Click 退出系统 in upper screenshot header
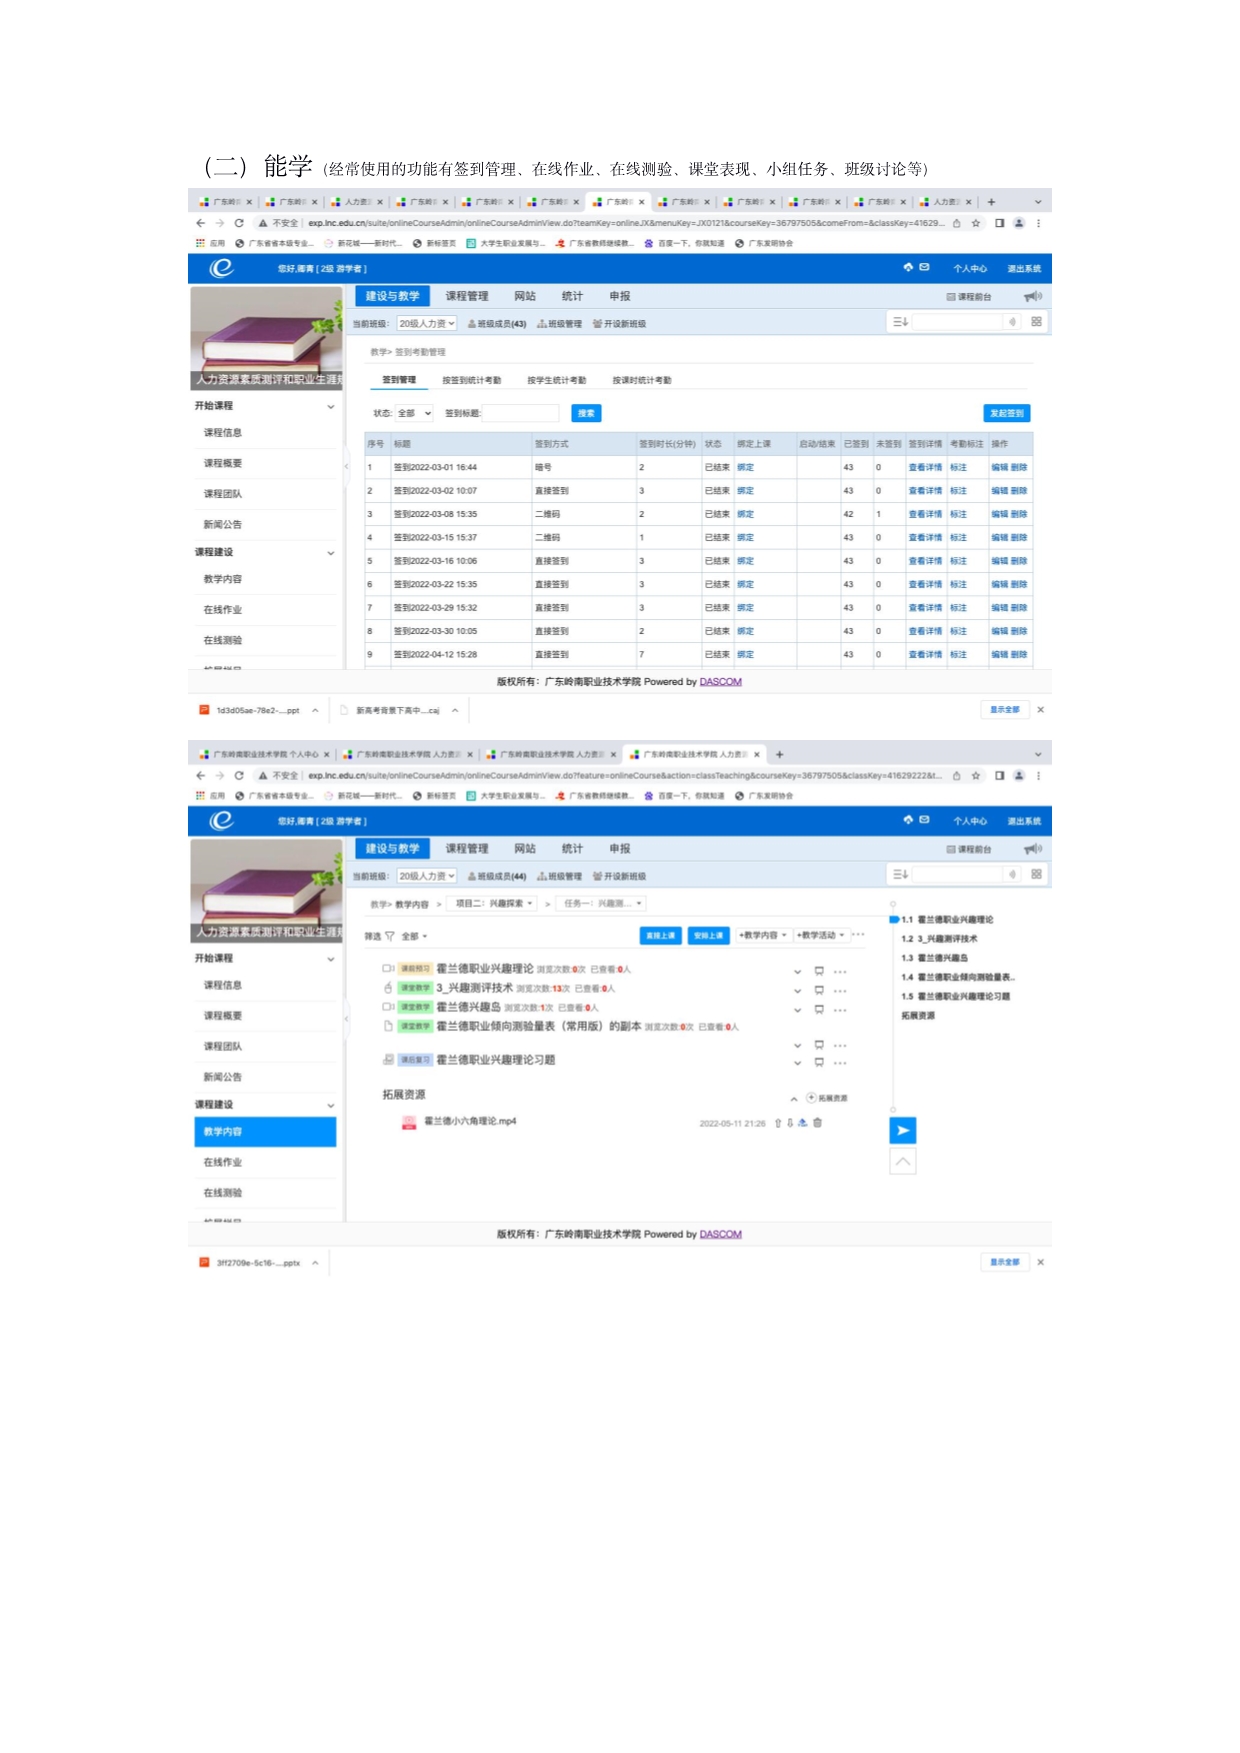Image resolution: width=1240 pixels, height=1753 pixels. [1024, 268]
